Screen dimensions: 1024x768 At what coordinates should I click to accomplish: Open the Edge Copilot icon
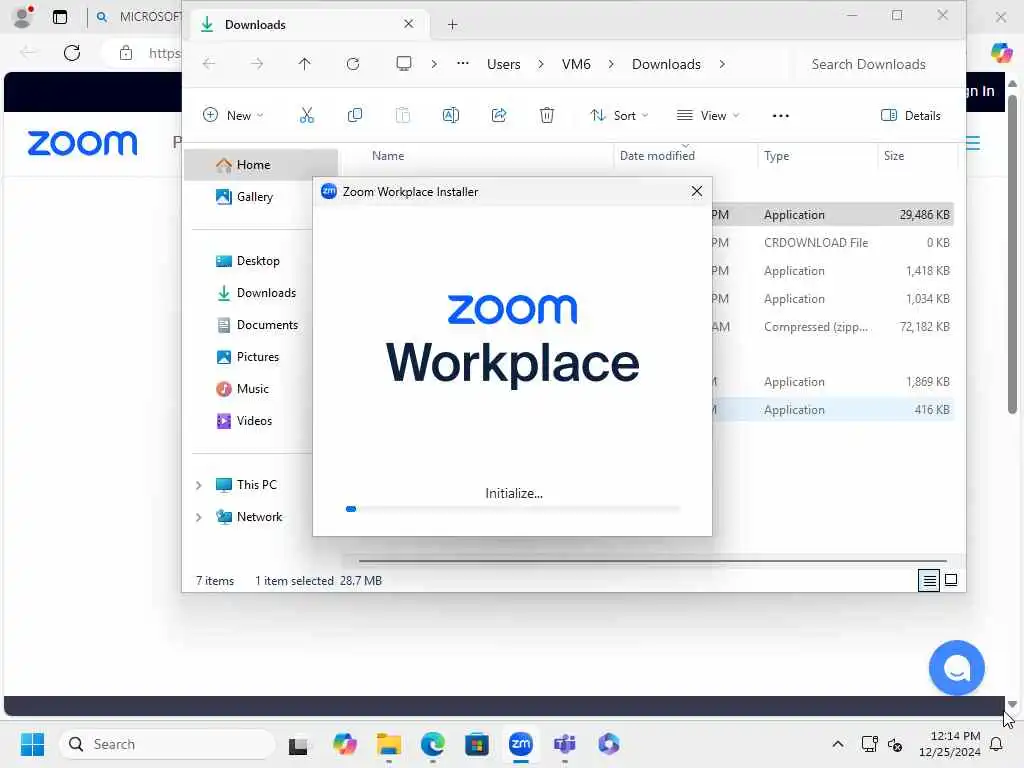[x=1001, y=52]
